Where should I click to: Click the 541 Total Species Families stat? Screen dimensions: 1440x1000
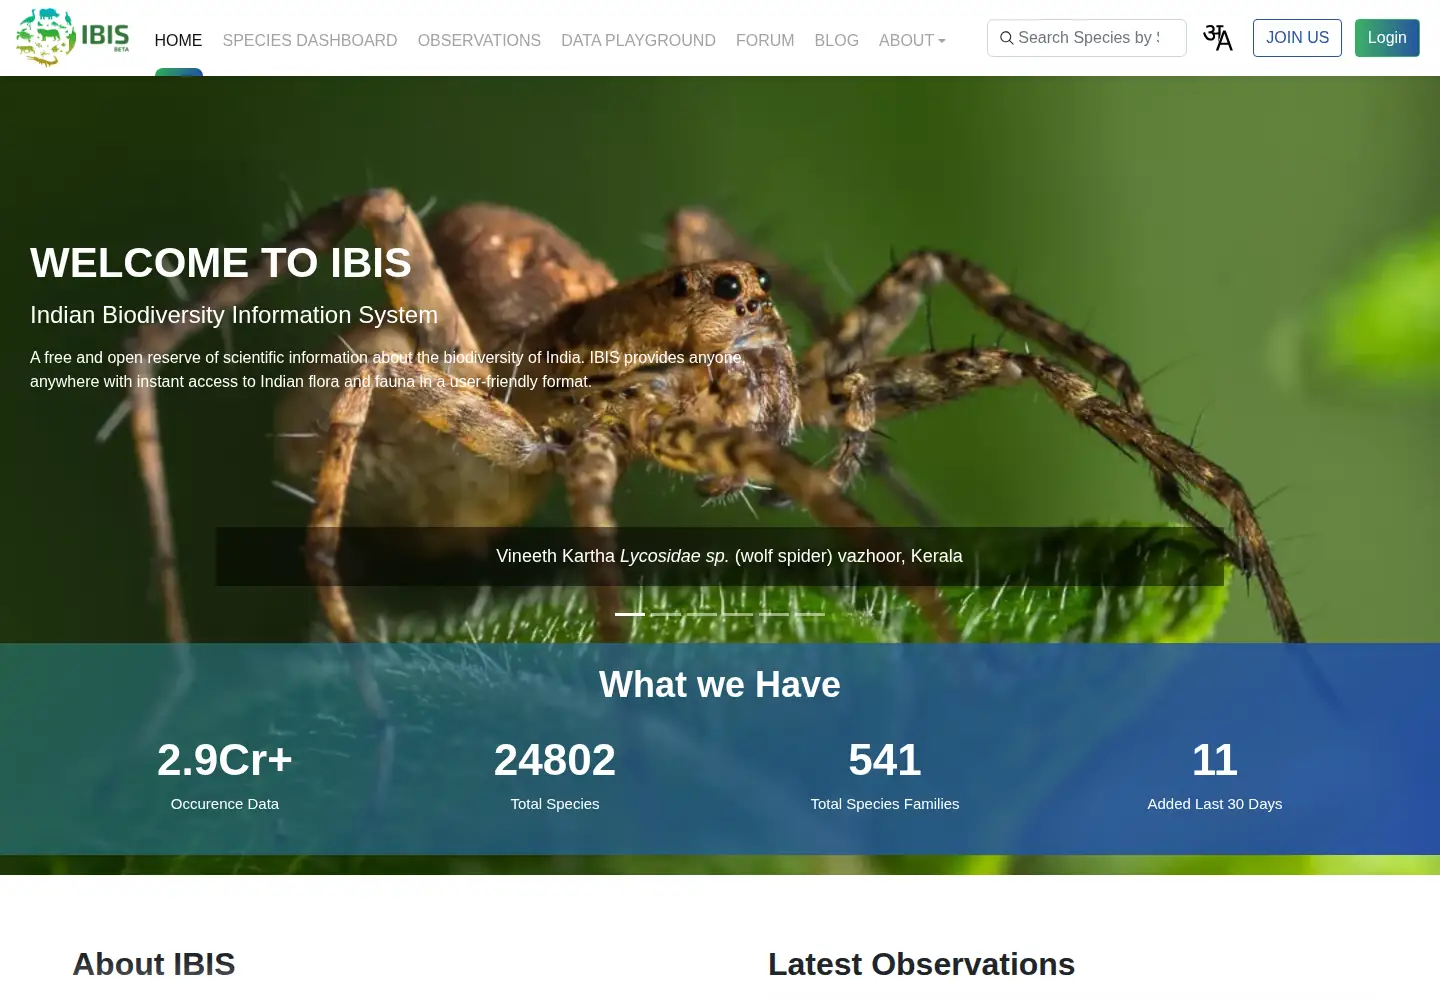point(885,775)
